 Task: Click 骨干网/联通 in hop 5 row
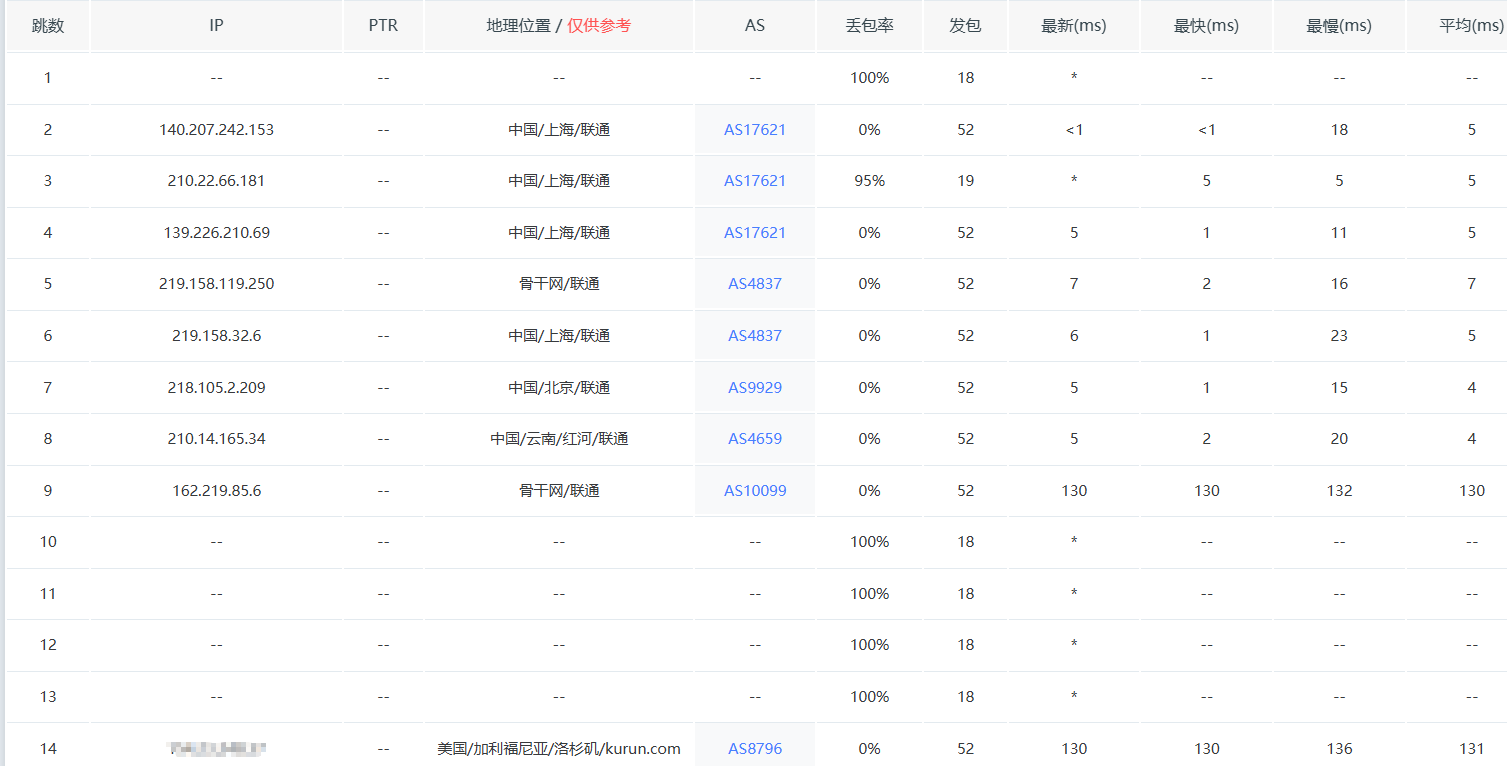coord(559,284)
